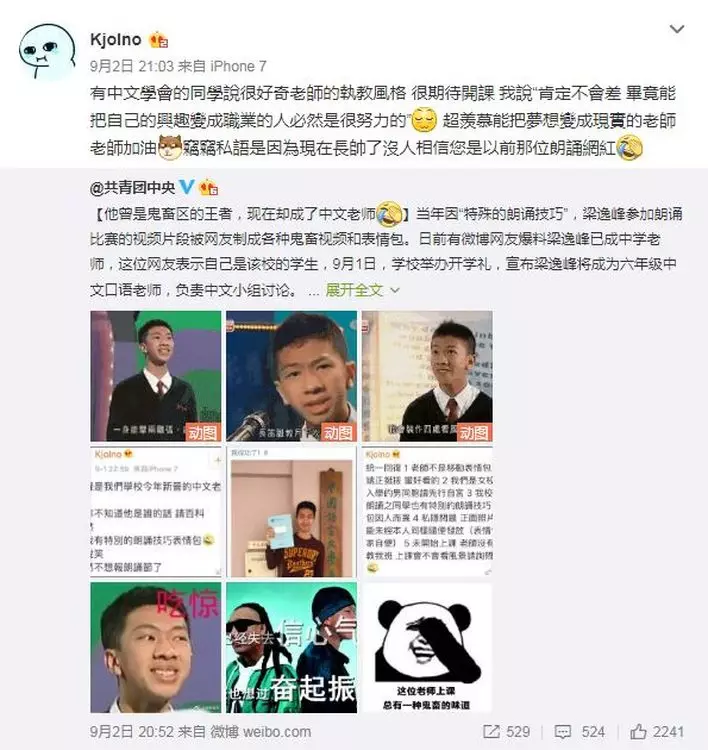The width and height of the screenshot is (708, 750).
Task: Click the repost icon showing 529
Action: click(x=491, y=732)
